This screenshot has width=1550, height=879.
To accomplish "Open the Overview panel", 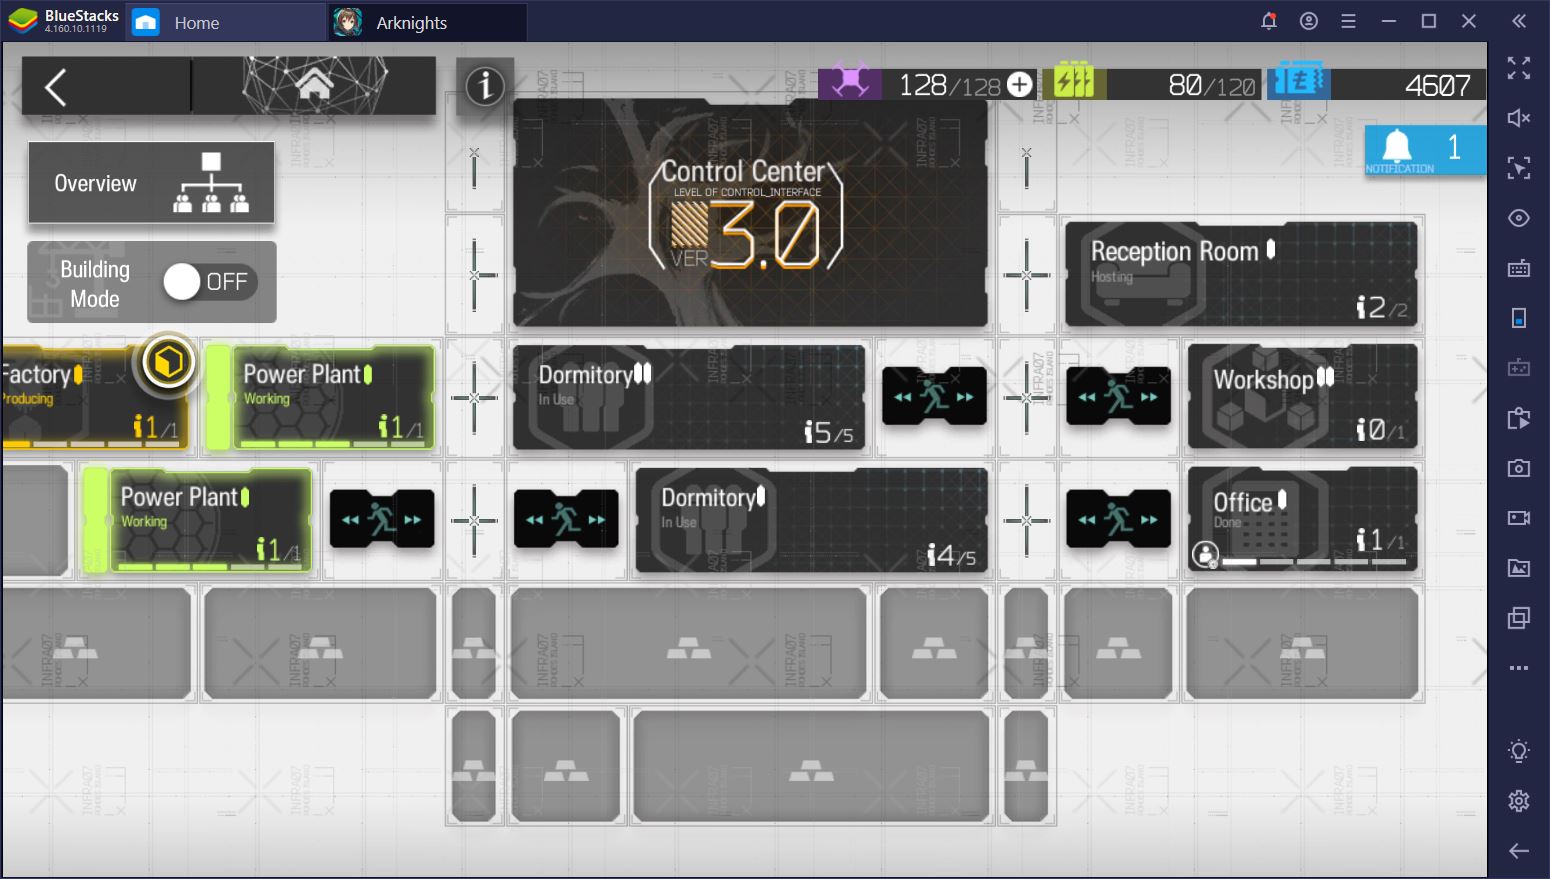I will coord(151,183).
